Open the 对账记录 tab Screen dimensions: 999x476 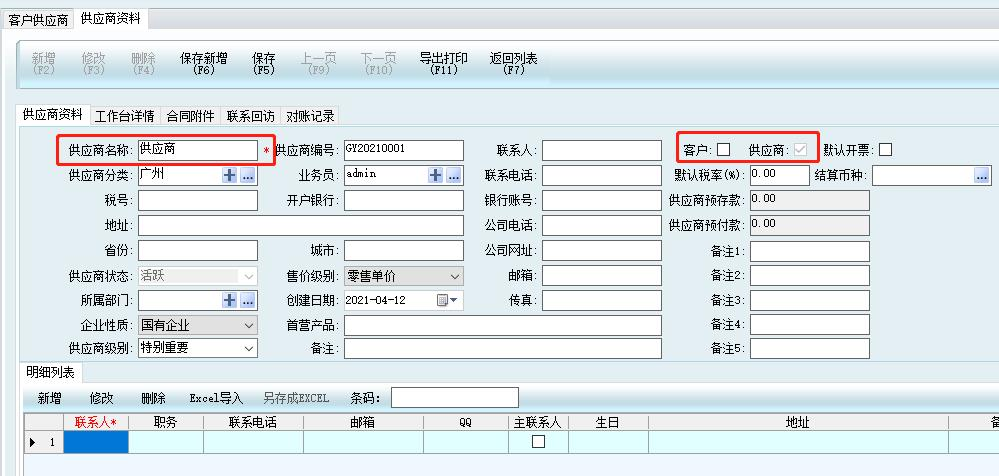[x=310, y=116]
